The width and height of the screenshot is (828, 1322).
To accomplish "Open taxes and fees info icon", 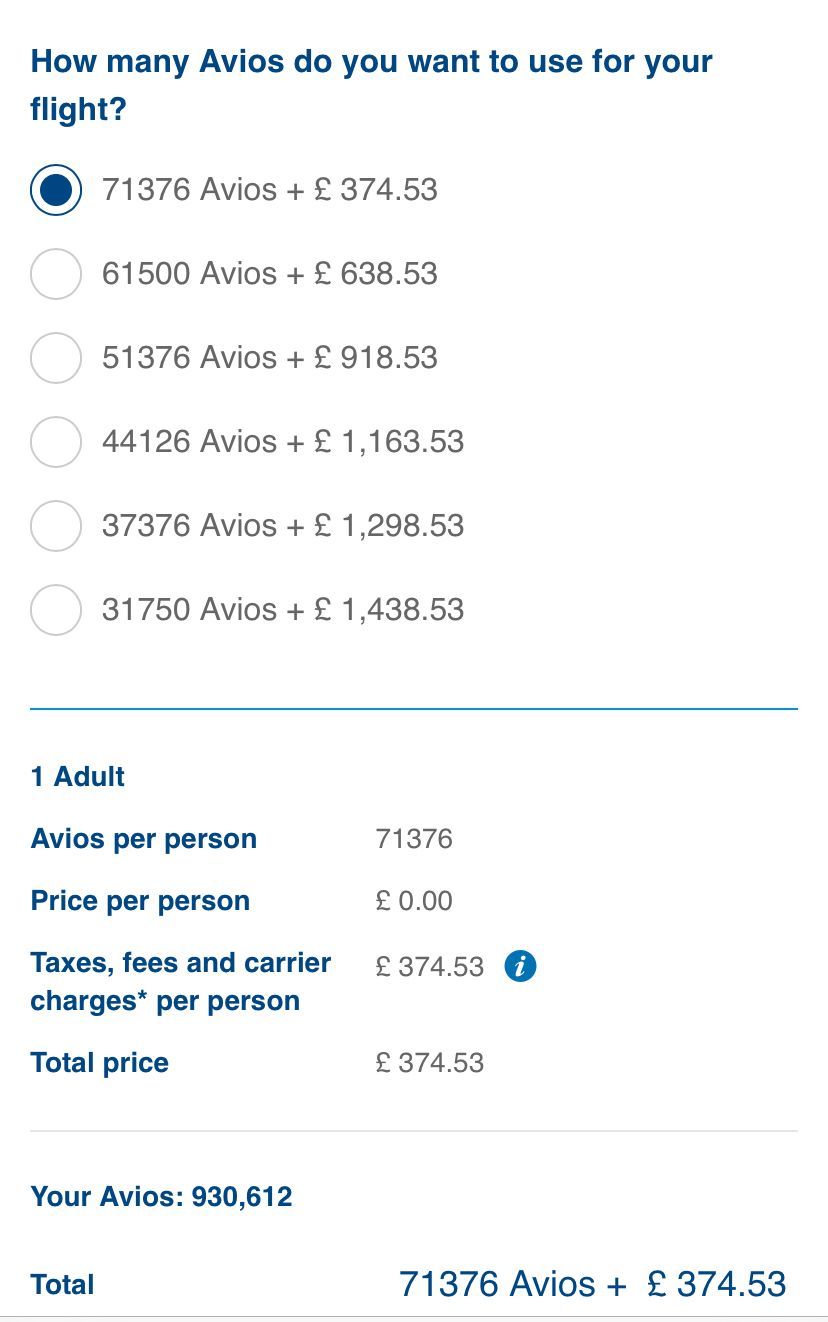I will [x=520, y=966].
